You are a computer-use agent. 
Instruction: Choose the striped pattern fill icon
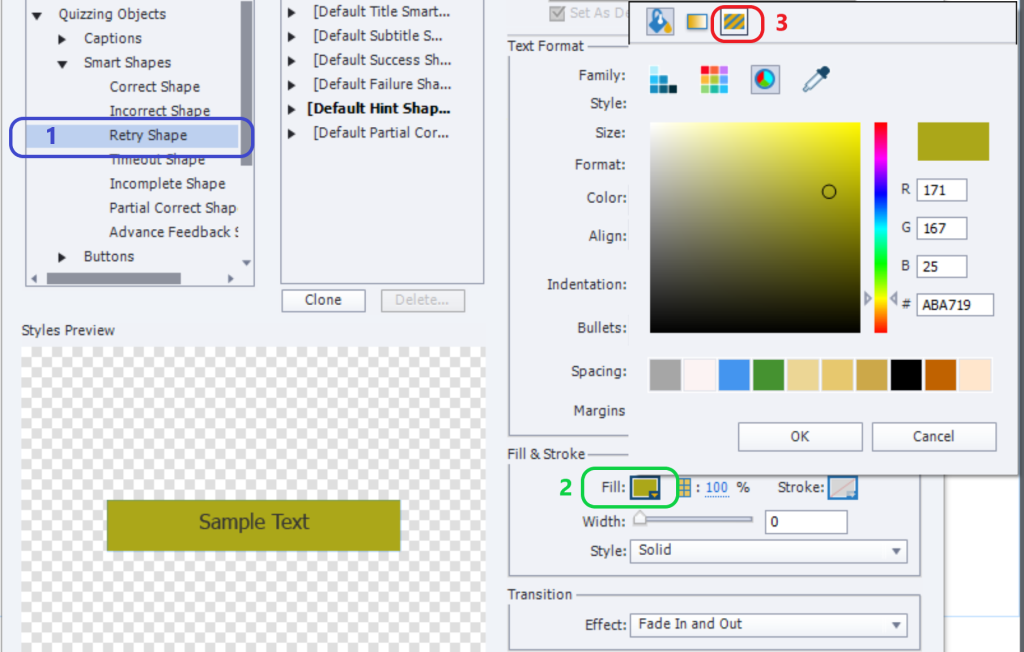735,22
